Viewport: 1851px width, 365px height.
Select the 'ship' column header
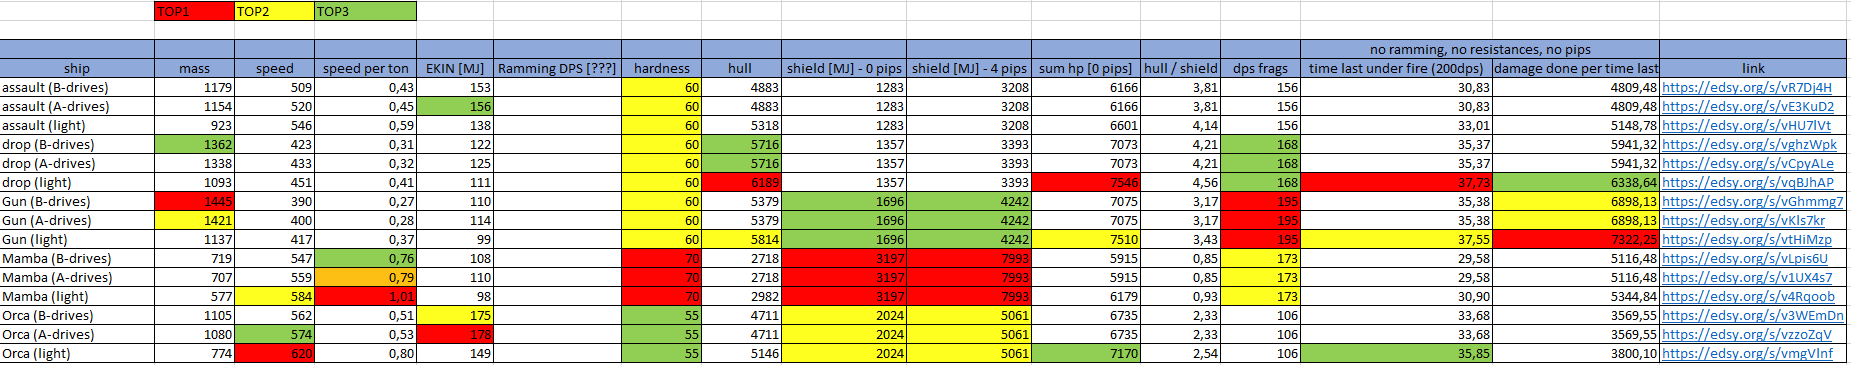tap(77, 68)
